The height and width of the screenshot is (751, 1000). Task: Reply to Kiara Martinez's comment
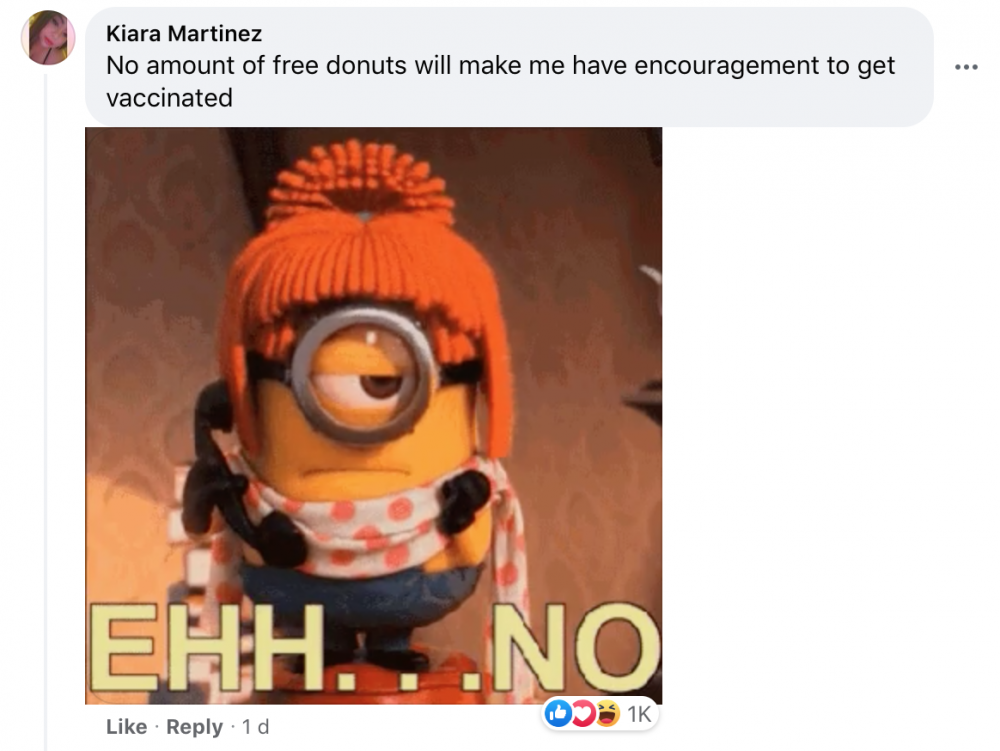[x=195, y=727]
